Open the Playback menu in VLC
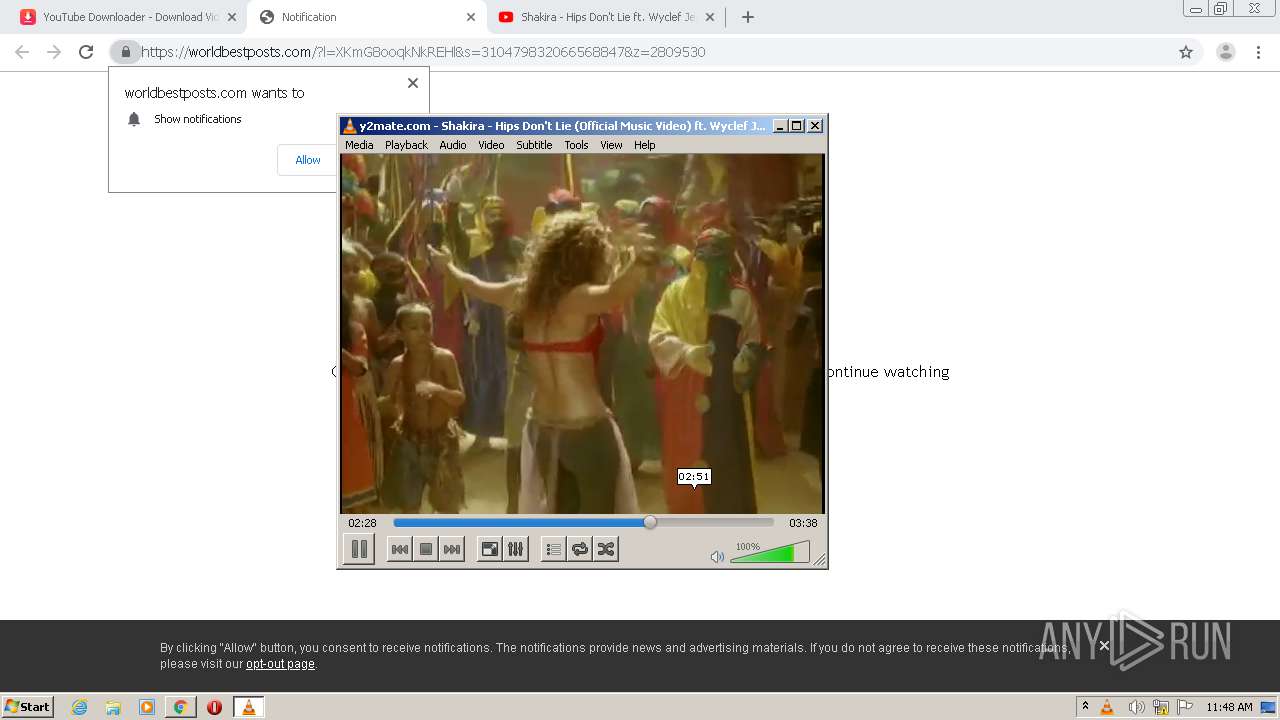Viewport: 1280px width, 720px height. (x=406, y=145)
